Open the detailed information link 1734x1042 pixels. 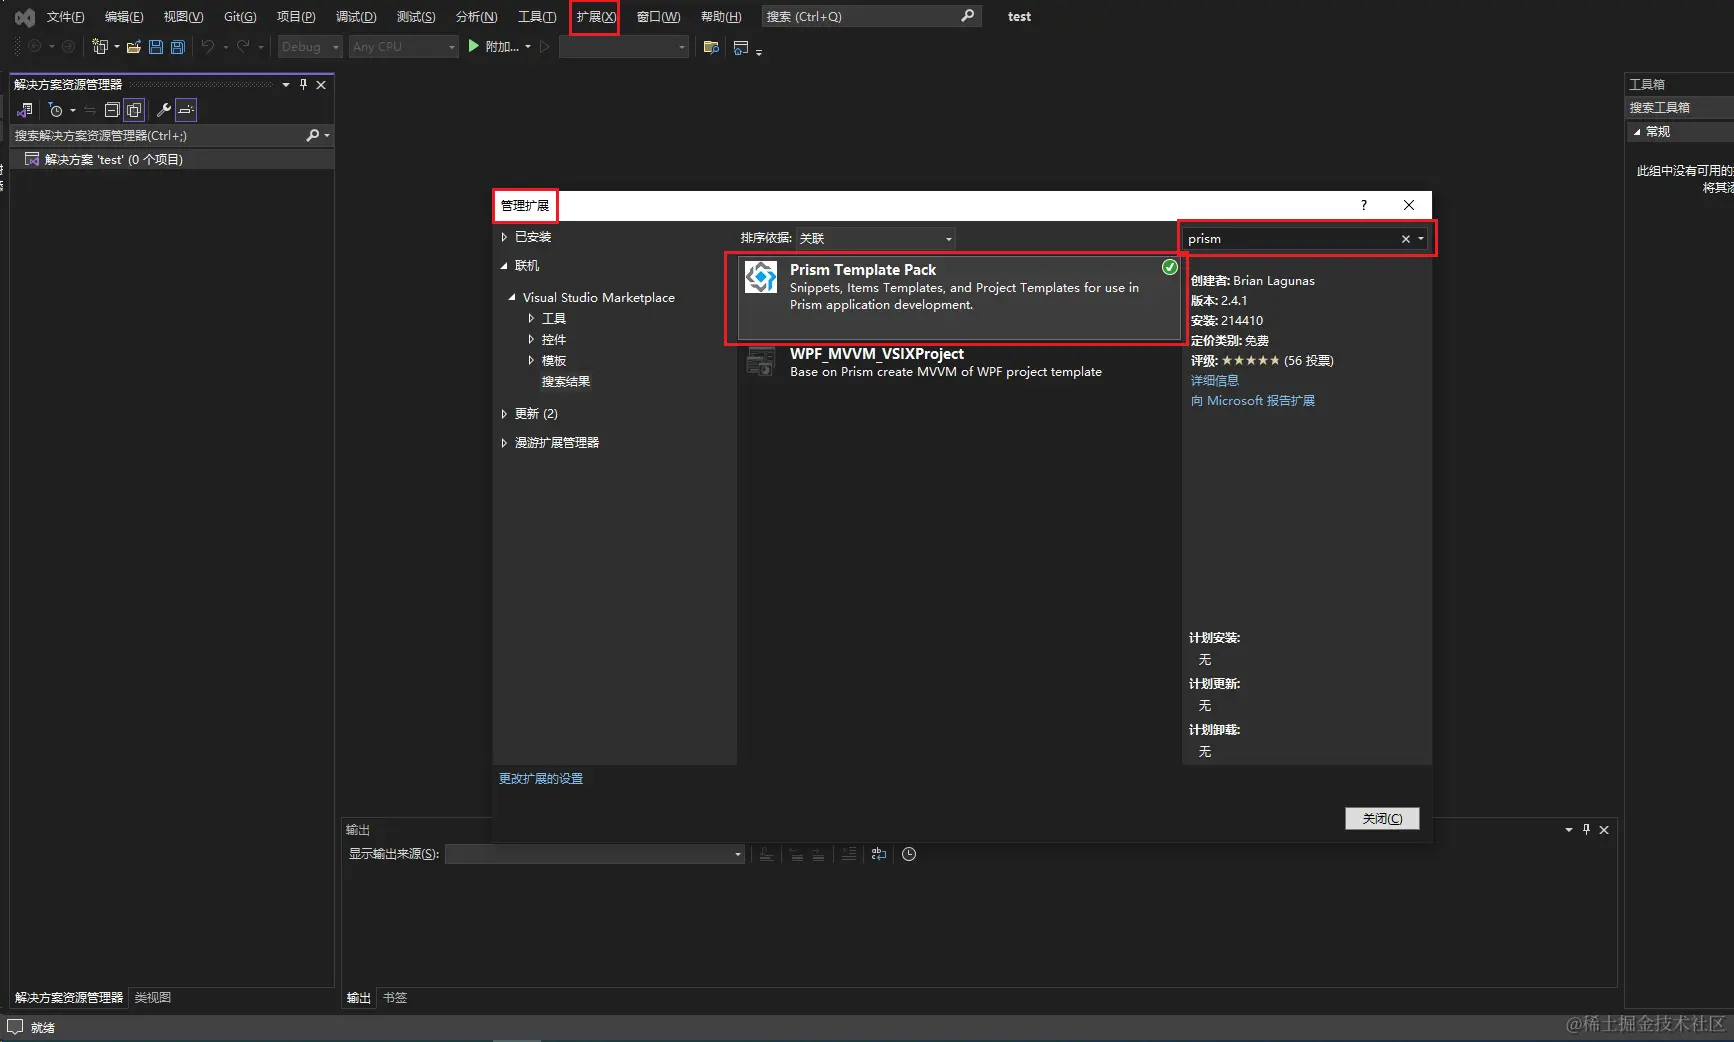coord(1214,381)
